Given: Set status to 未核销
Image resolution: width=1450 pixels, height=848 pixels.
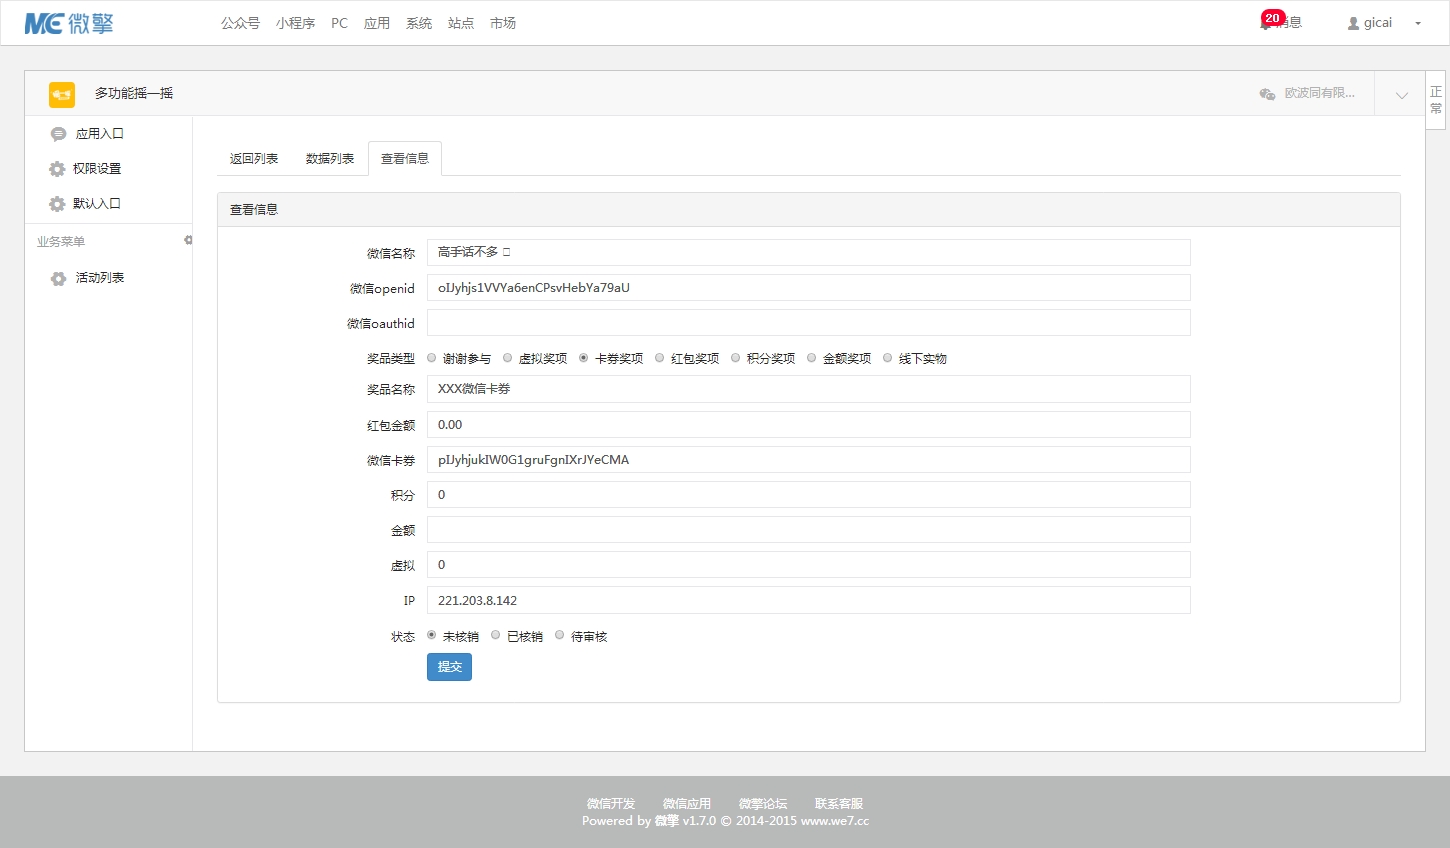Looking at the screenshot, I should (x=432, y=635).
